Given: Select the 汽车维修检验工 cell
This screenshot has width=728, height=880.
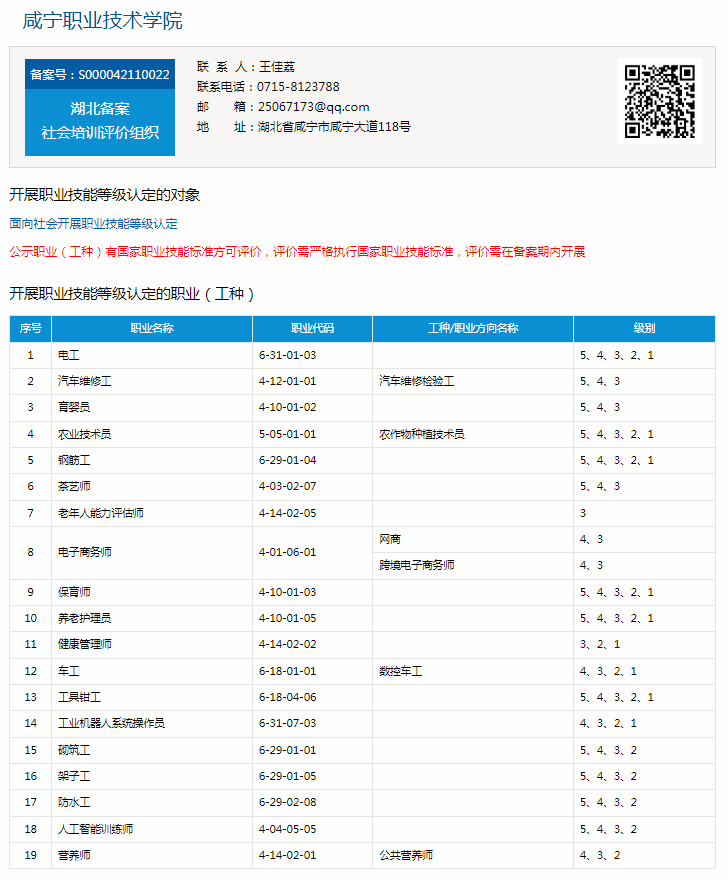Looking at the screenshot, I should click(416, 382).
